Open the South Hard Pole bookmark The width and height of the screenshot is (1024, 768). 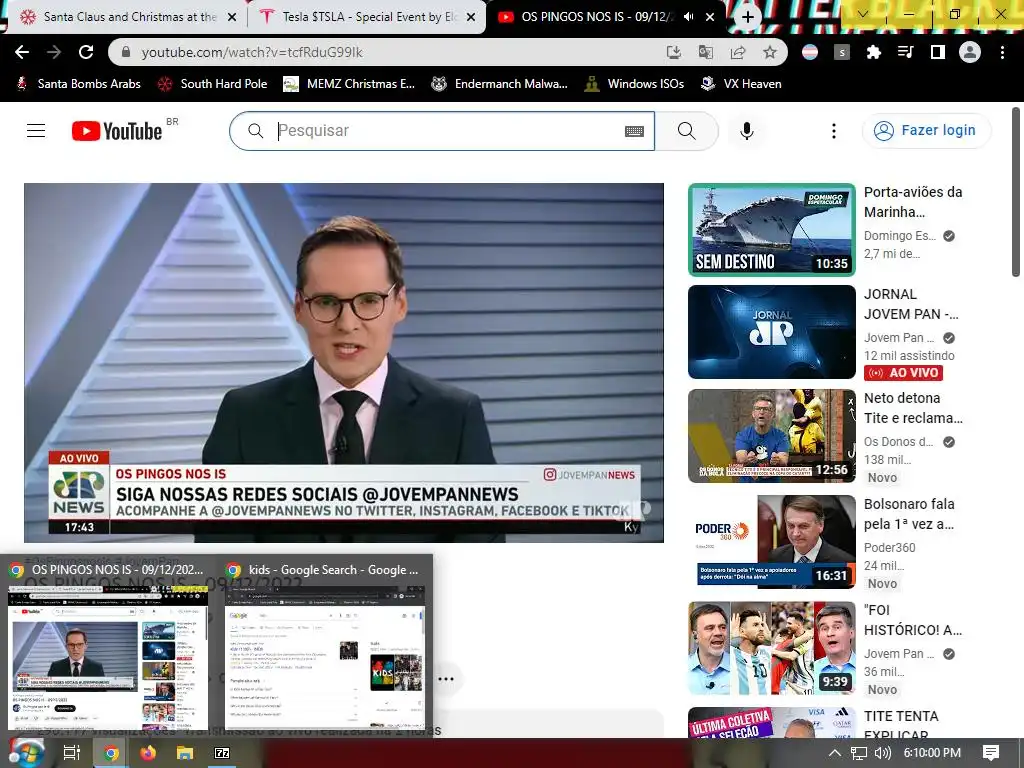click(213, 84)
